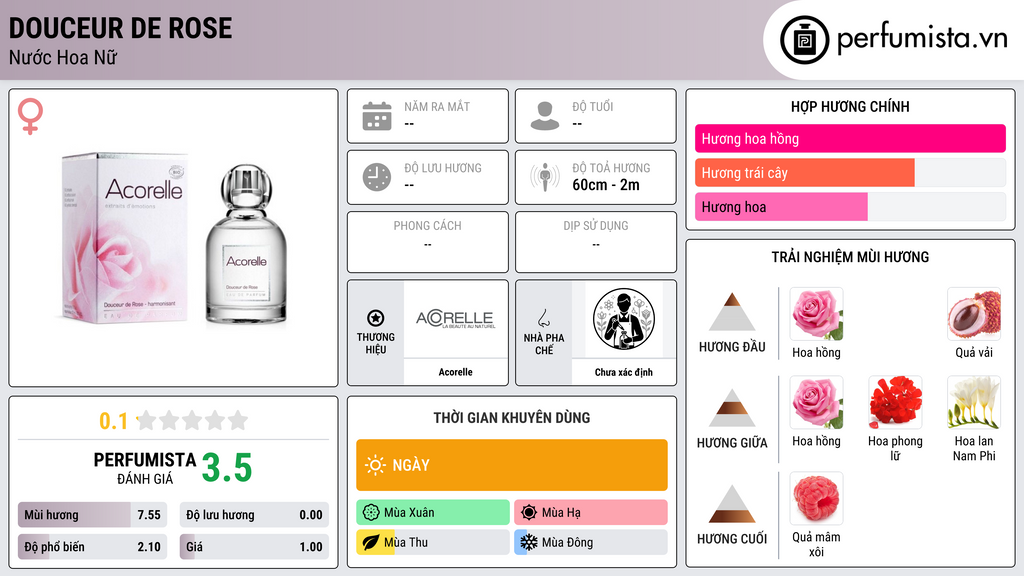This screenshot has height=576, width=1024.
Task: Click the Acorelle brand logo image
Action: coord(455,319)
